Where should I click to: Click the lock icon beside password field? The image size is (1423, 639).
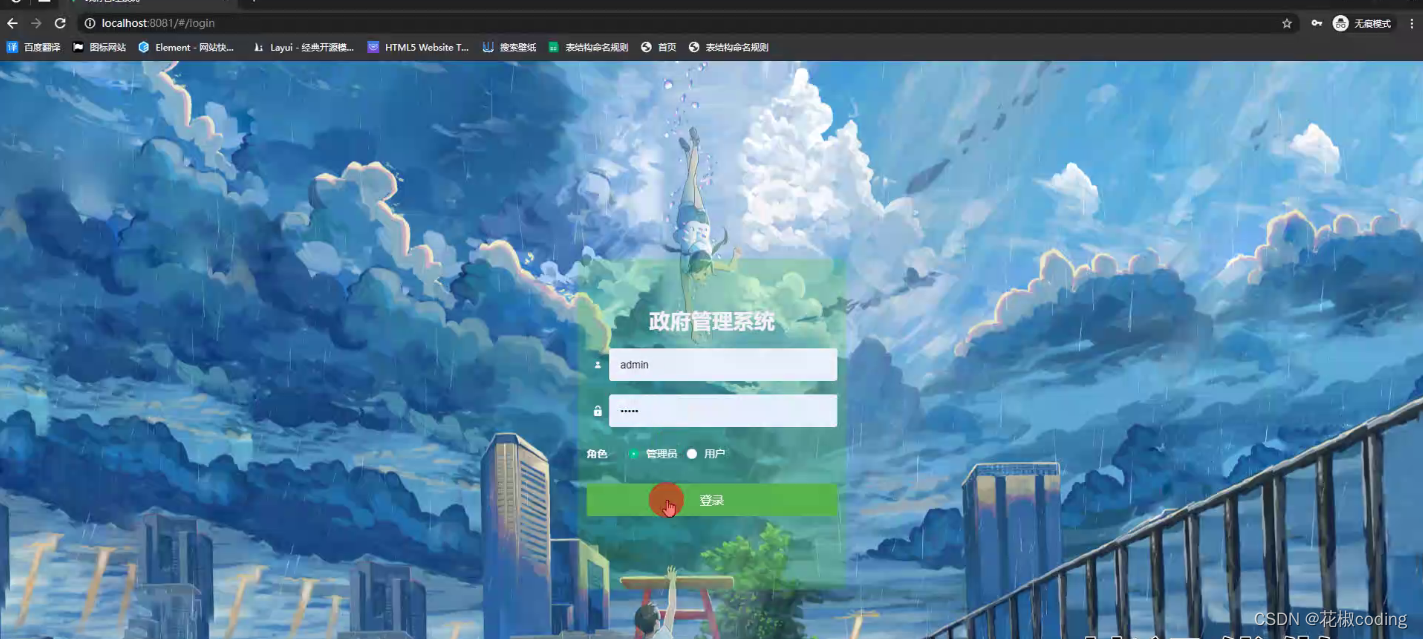[x=597, y=410]
